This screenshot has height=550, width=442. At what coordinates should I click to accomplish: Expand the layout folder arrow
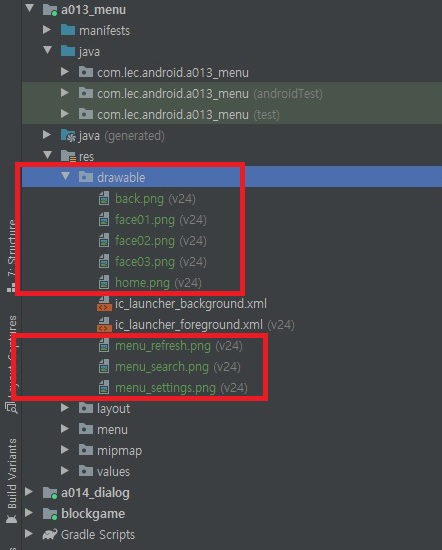tap(65, 408)
